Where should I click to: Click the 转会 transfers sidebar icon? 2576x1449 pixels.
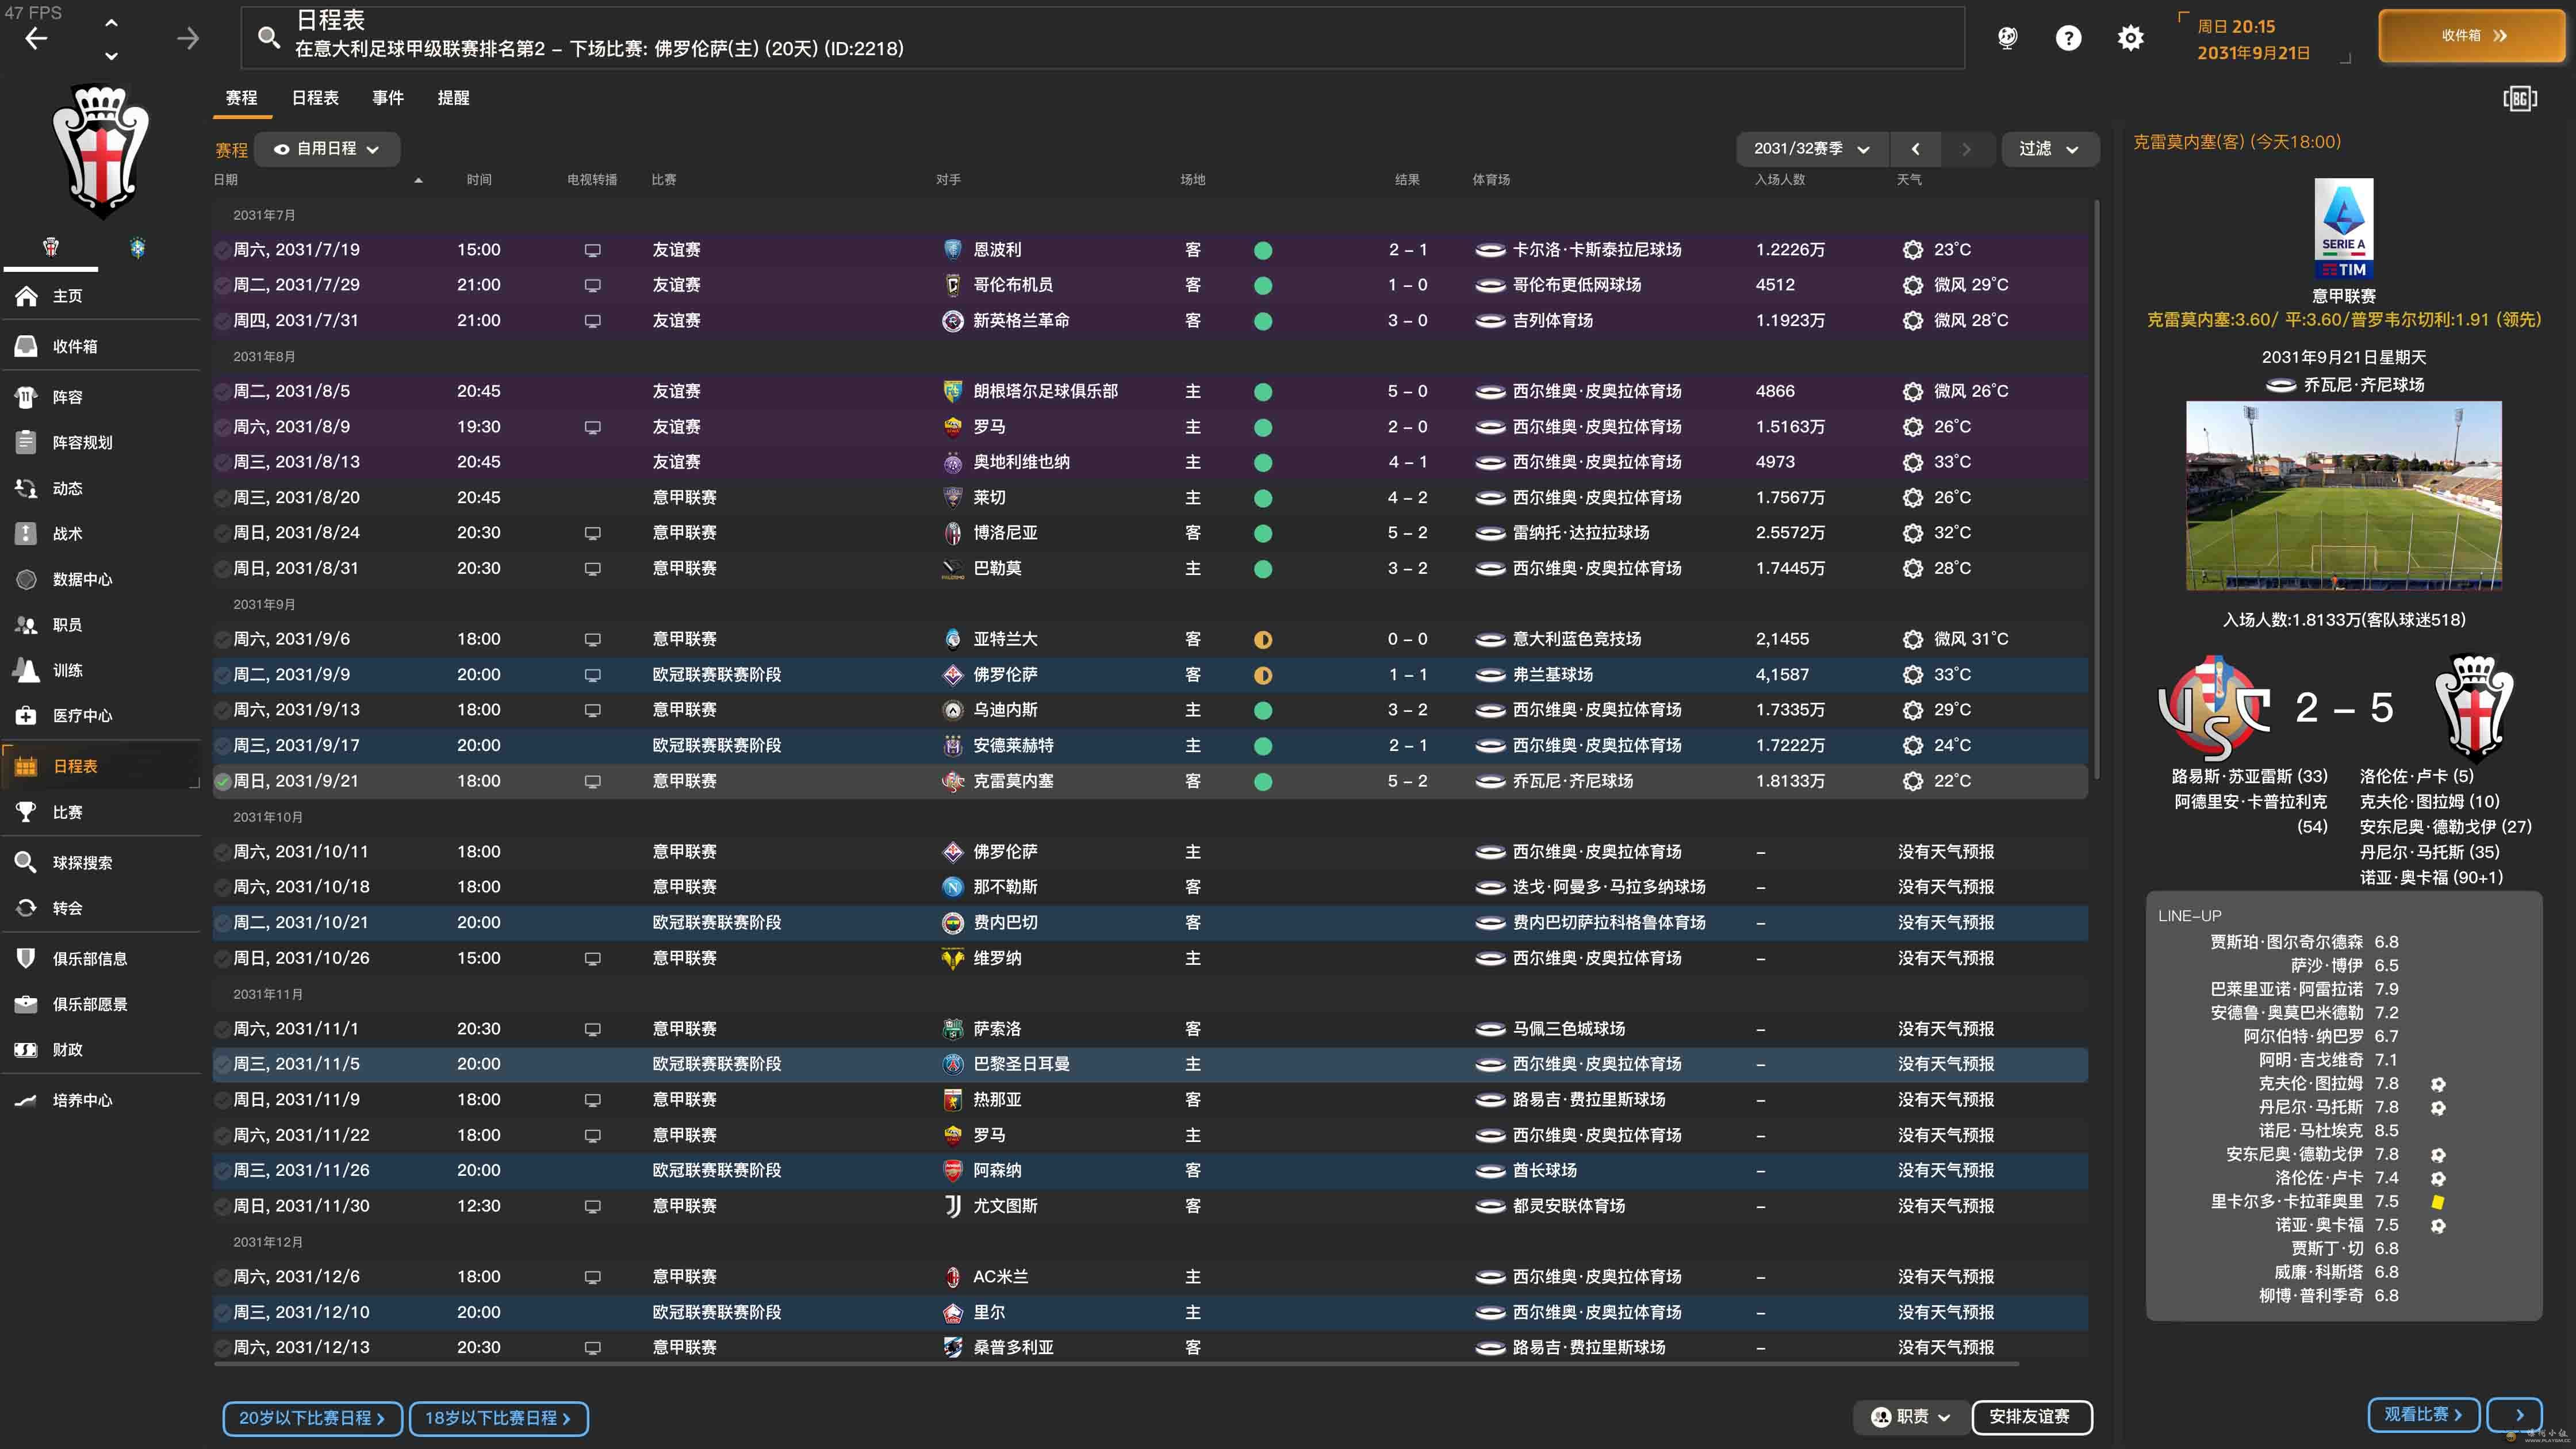(x=26, y=908)
